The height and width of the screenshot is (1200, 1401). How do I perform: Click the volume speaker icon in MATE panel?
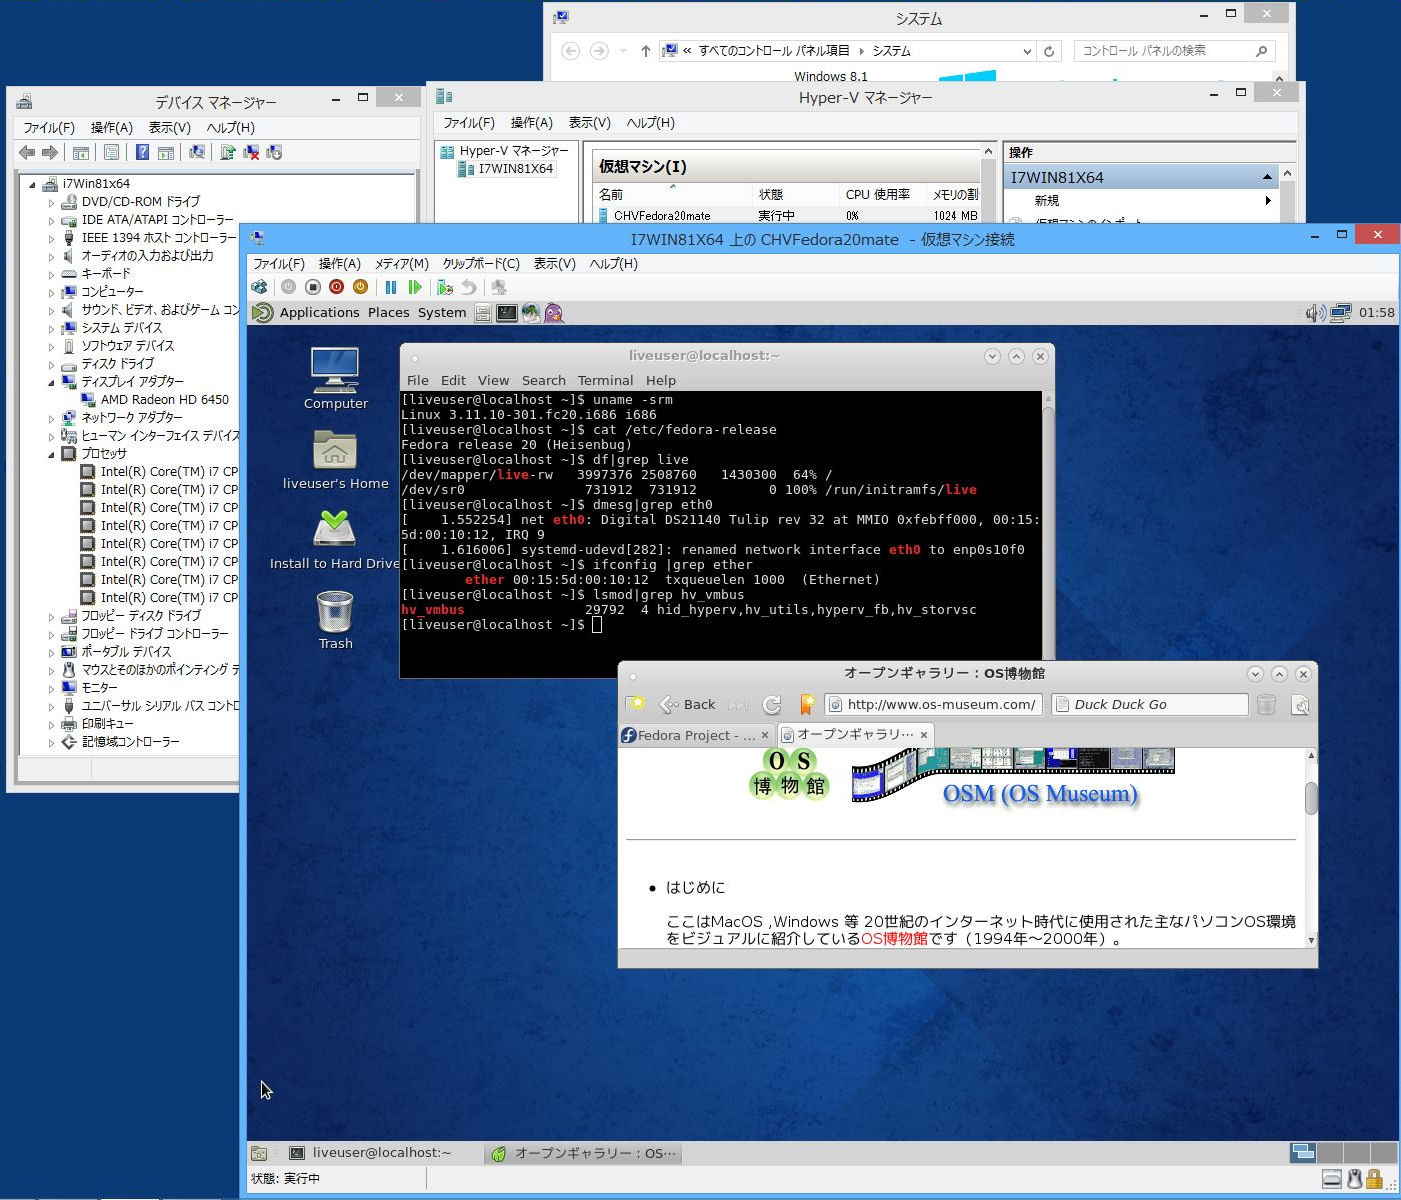(1315, 313)
